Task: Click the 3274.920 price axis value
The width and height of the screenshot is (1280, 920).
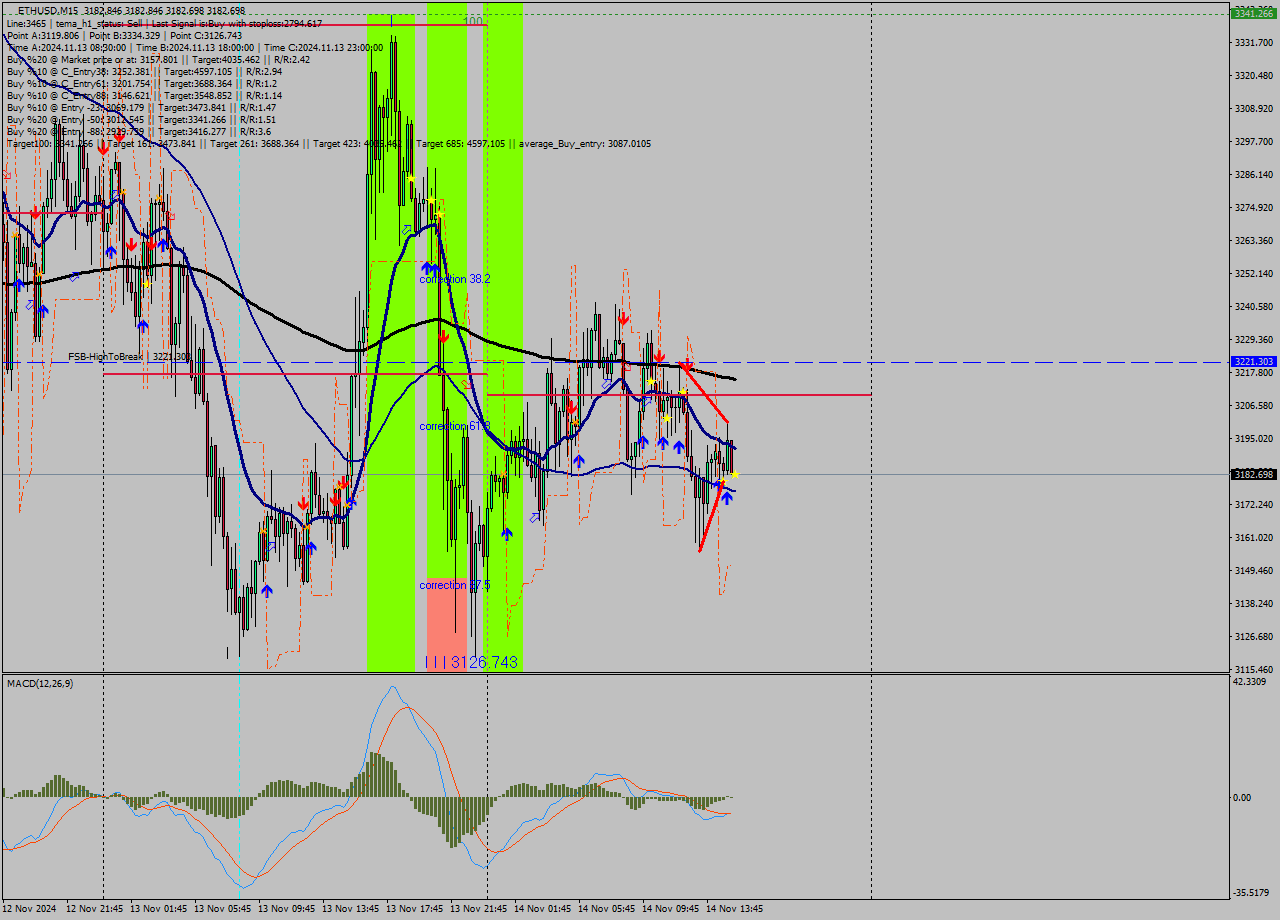Action: 1255,207
